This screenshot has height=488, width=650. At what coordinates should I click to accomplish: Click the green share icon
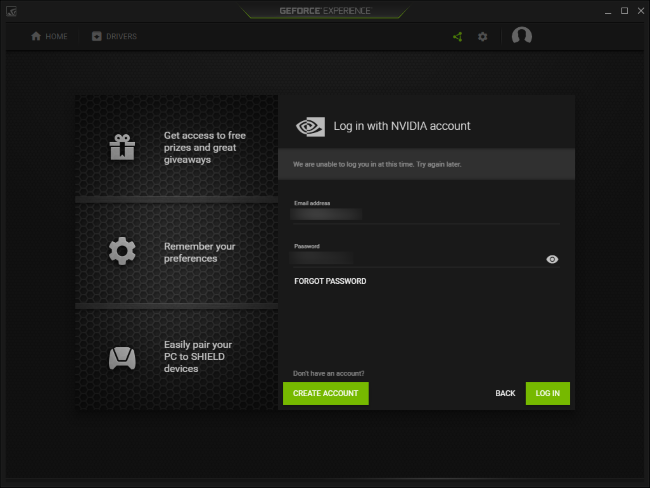tap(457, 37)
